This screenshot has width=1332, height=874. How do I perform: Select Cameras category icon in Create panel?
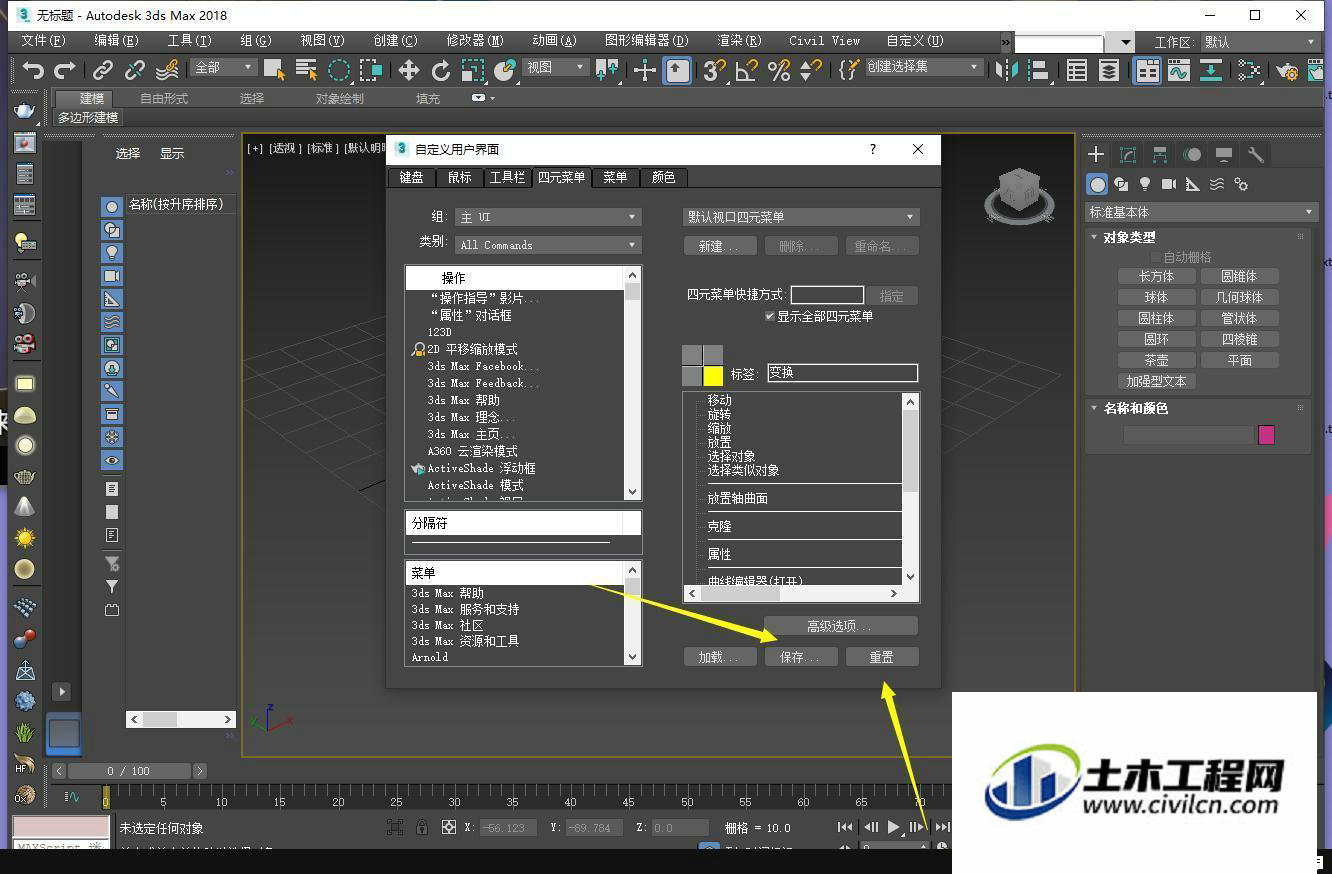(x=1169, y=184)
